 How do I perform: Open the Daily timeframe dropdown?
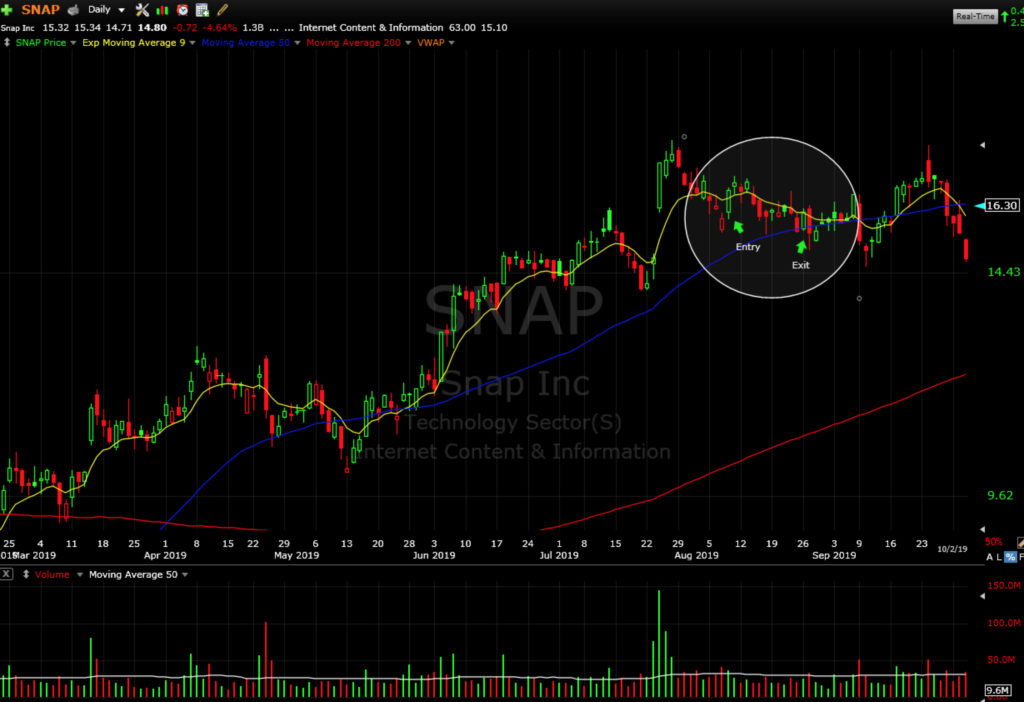coord(106,10)
